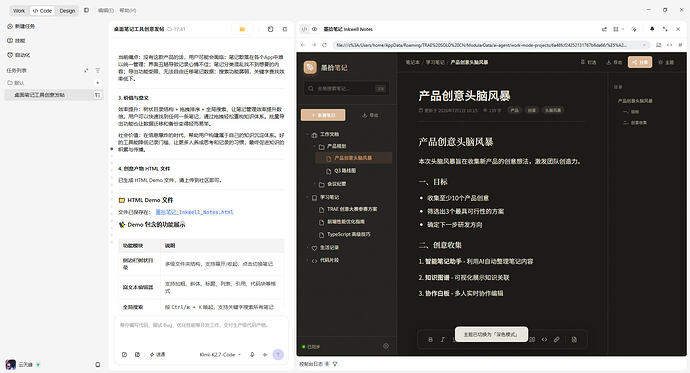The height and width of the screenshot is (373, 690).
Task: Apply italic formatting in note editor toolbar
Action: click(443, 340)
